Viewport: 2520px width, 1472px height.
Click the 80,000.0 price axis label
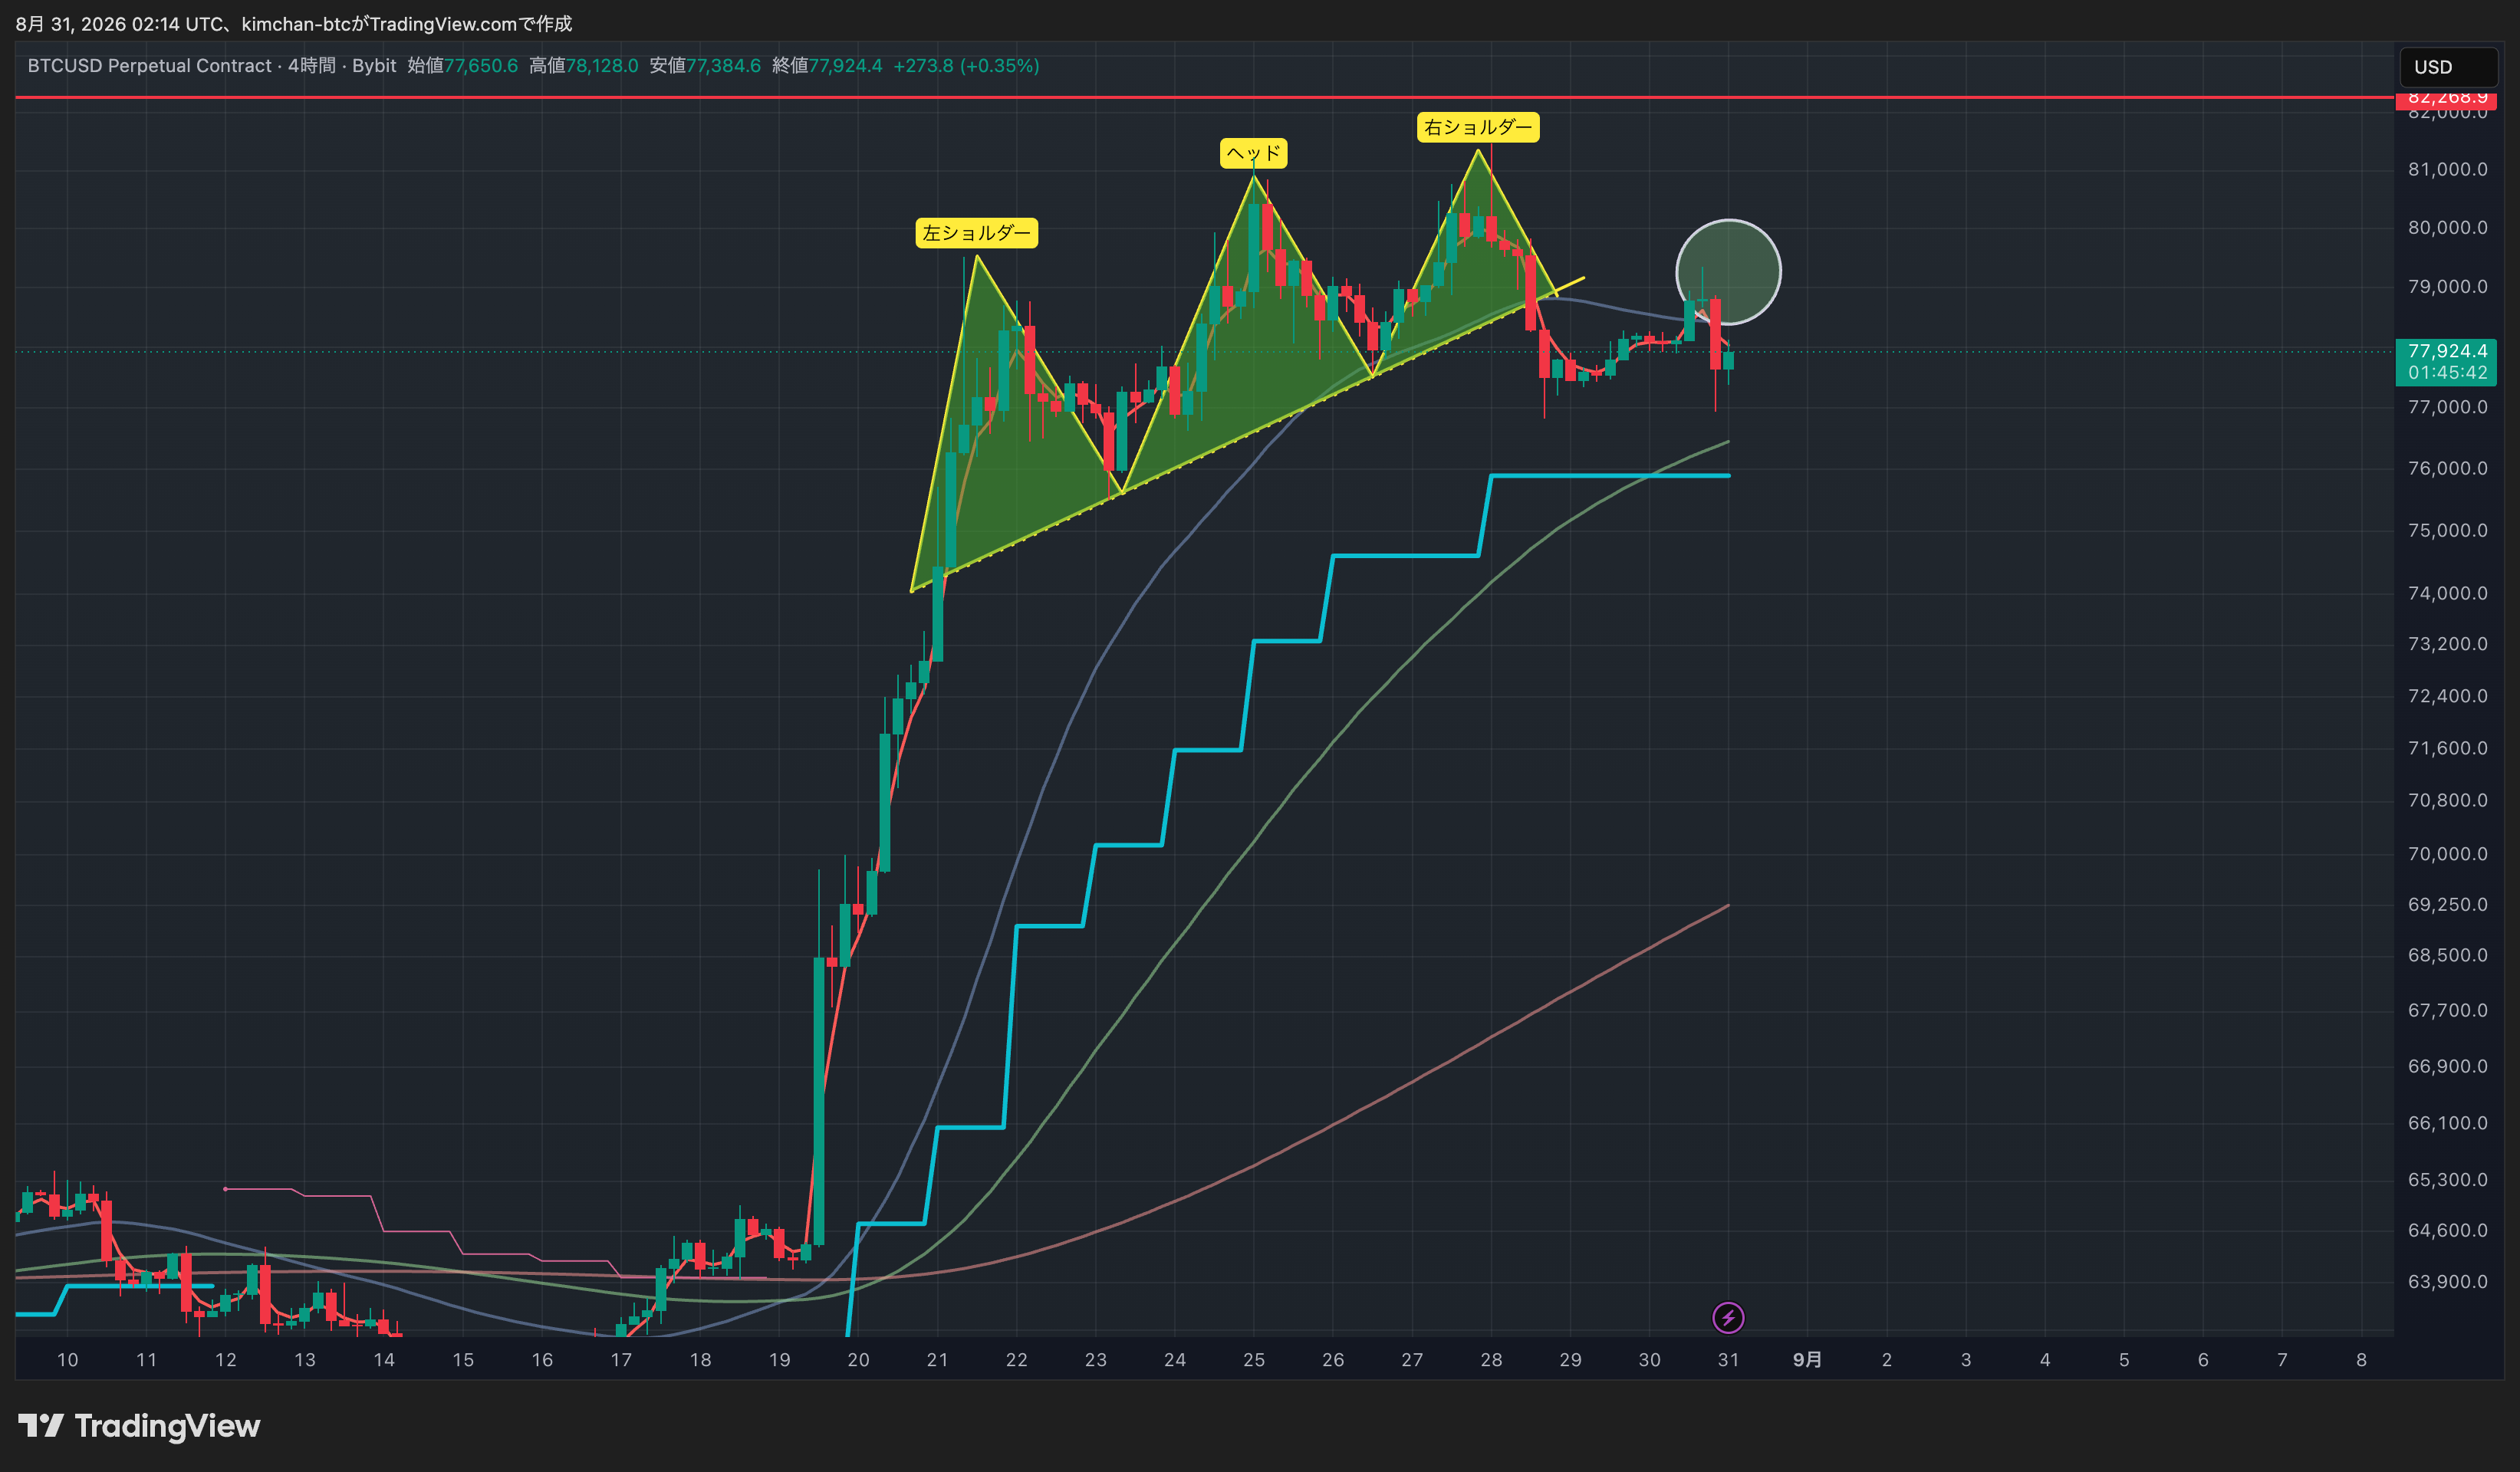(2447, 227)
